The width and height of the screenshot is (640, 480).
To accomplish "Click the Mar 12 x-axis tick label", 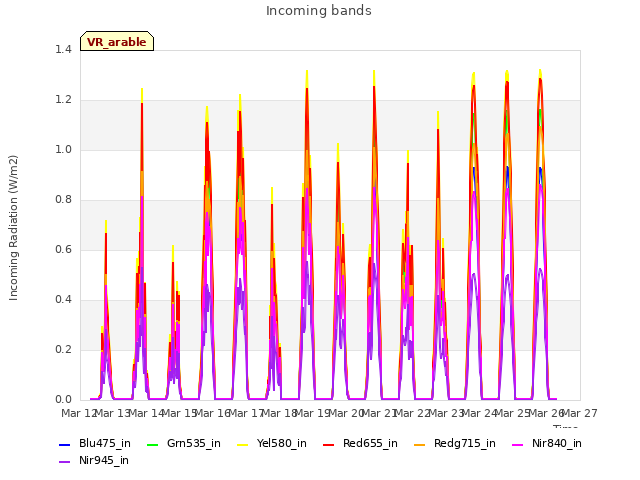I will click(x=79, y=413).
